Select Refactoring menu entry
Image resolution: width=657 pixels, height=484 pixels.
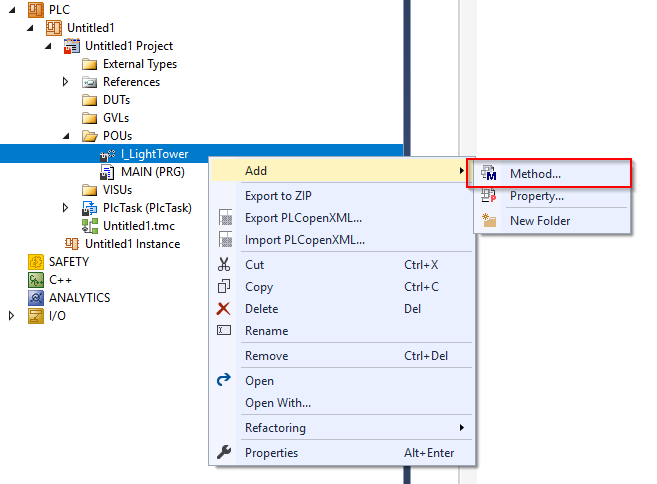[342, 428]
